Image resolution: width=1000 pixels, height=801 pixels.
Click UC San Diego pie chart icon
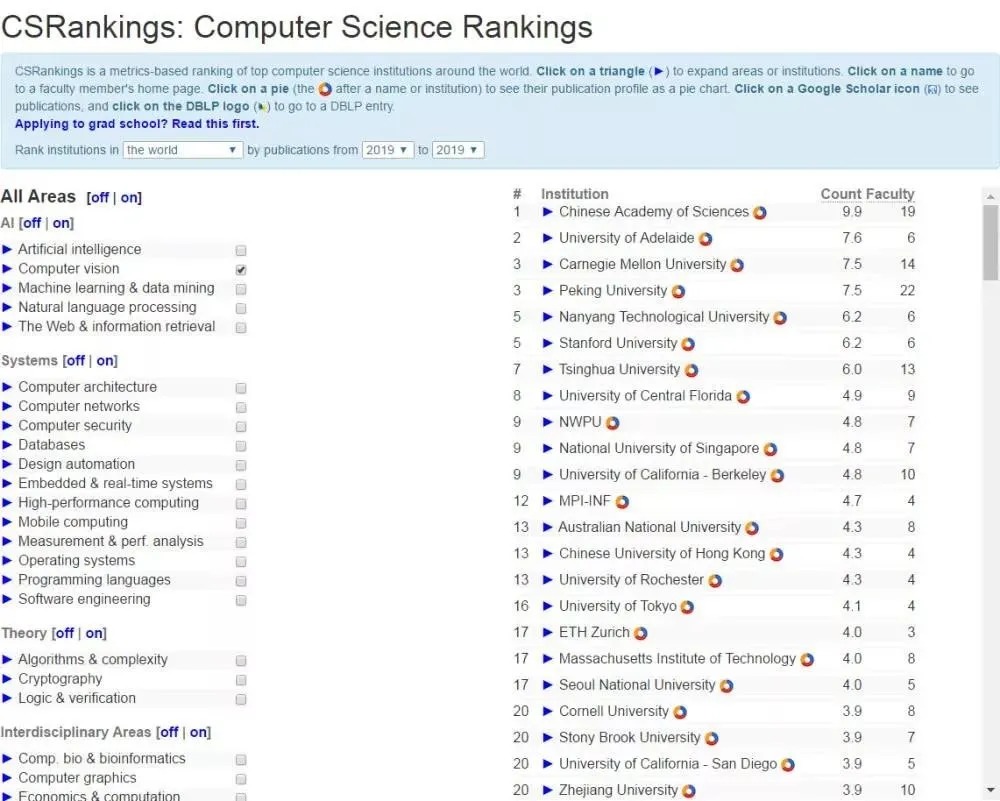tap(788, 765)
